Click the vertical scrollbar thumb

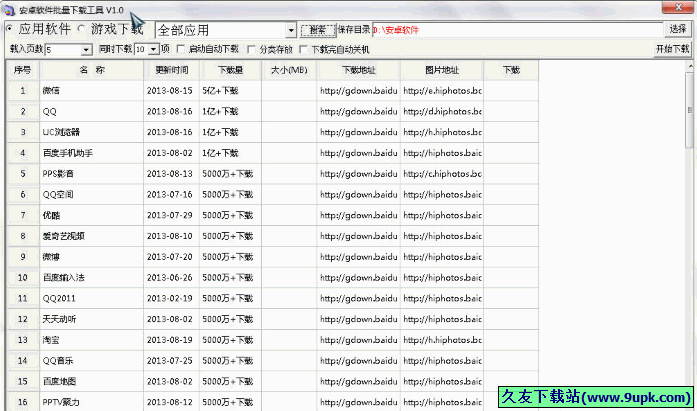[689, 110]
